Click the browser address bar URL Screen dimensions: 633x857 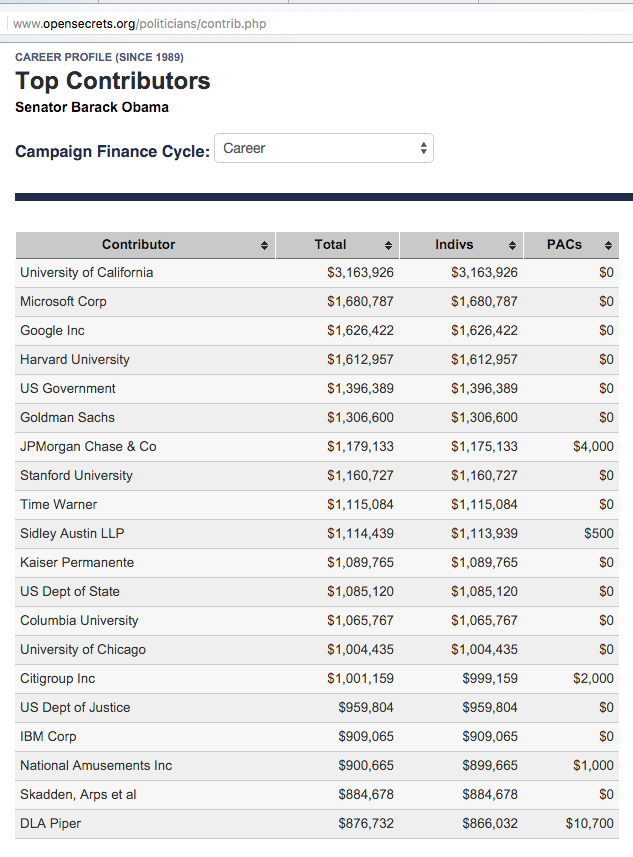tap(140, 24)
